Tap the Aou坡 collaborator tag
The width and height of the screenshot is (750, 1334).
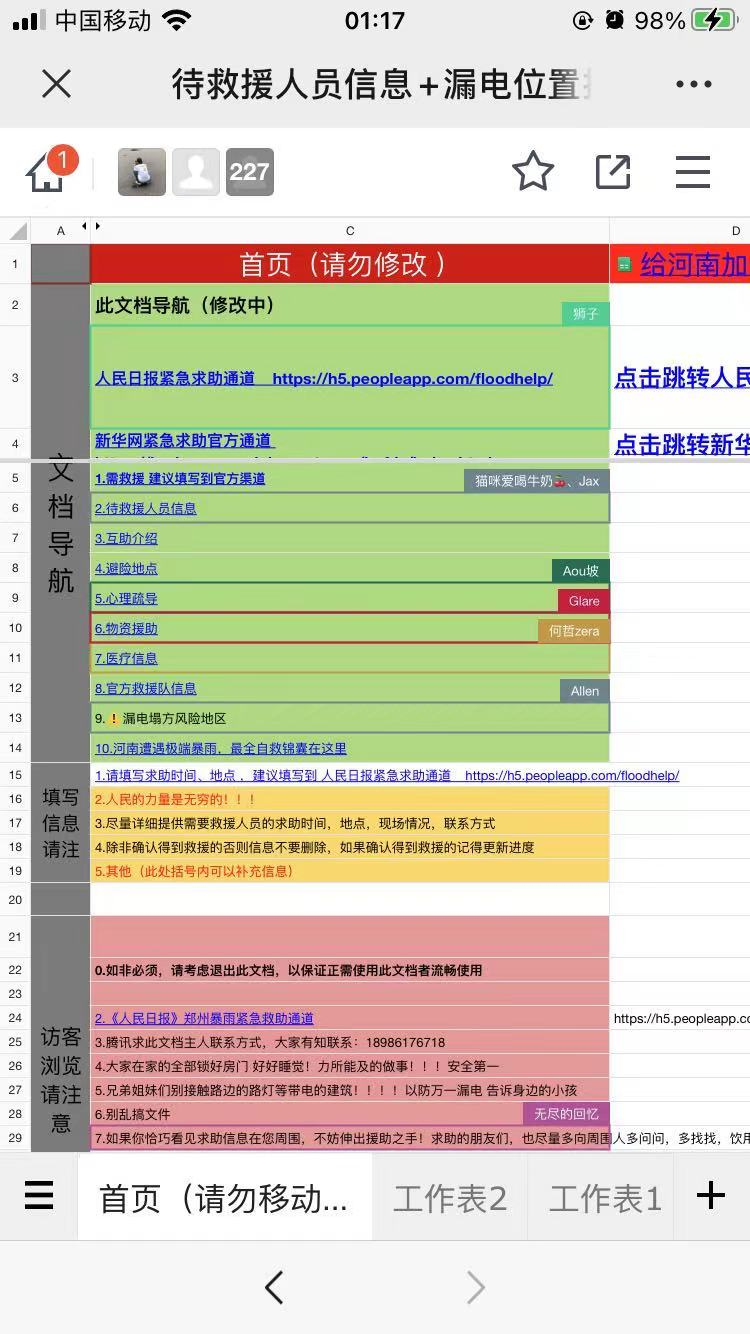click(x=580, y=571)
